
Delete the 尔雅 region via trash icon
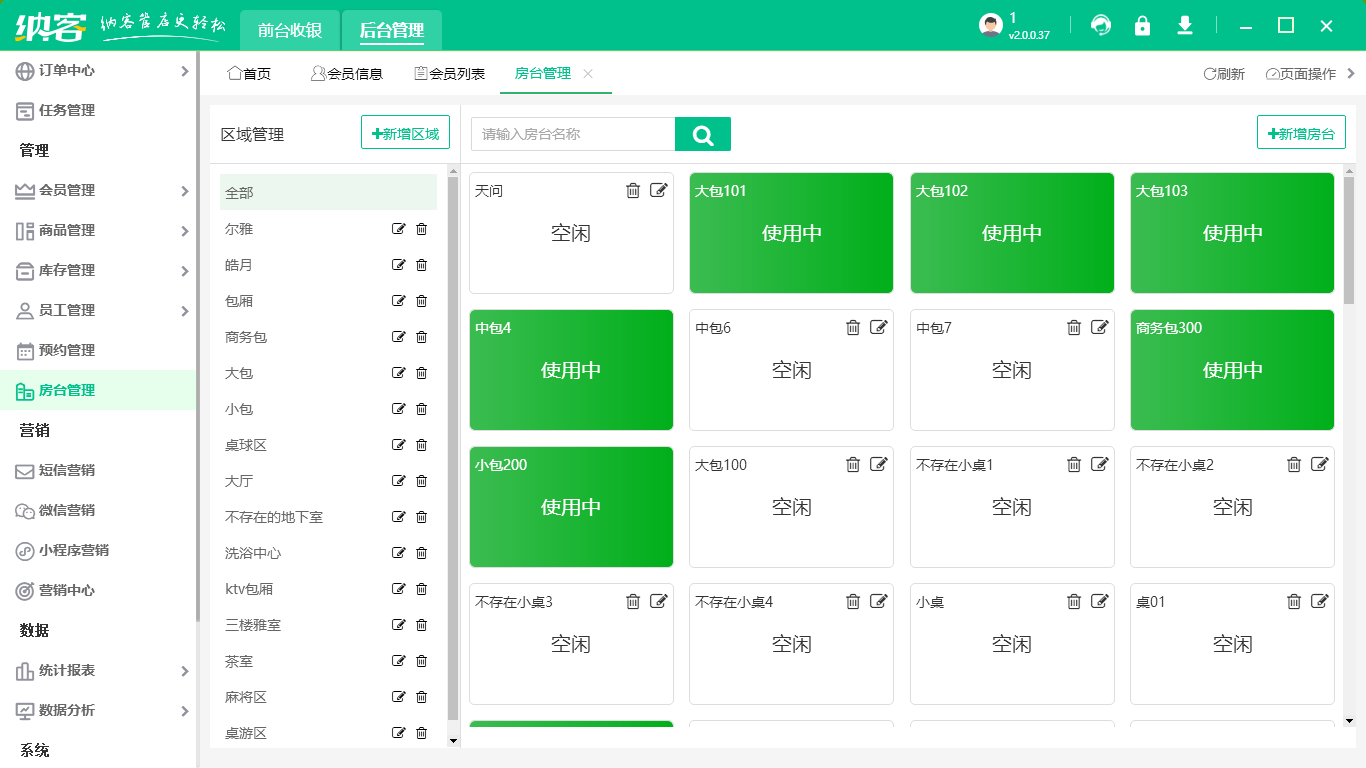[x=421, y=228]
